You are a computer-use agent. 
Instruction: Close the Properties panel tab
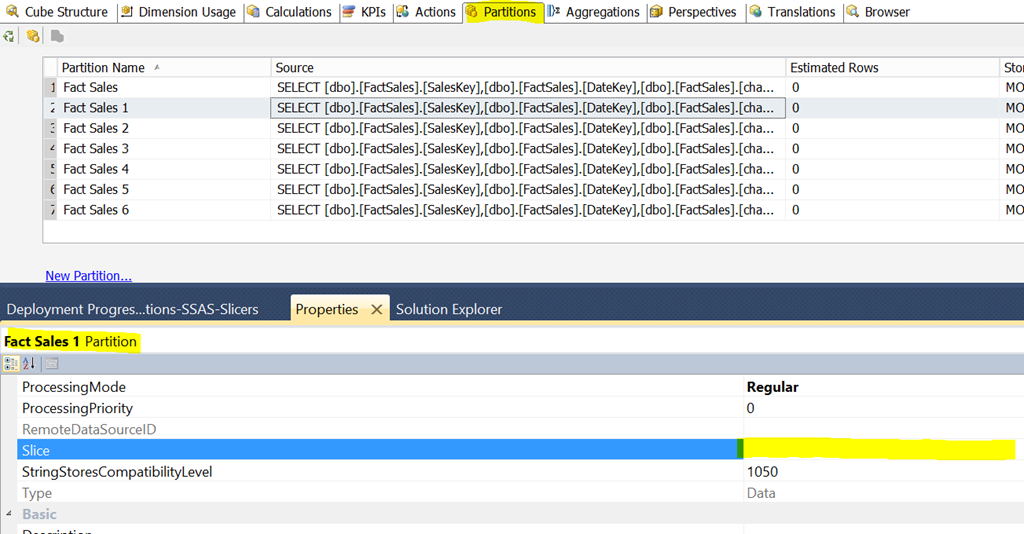coord(377,310)
